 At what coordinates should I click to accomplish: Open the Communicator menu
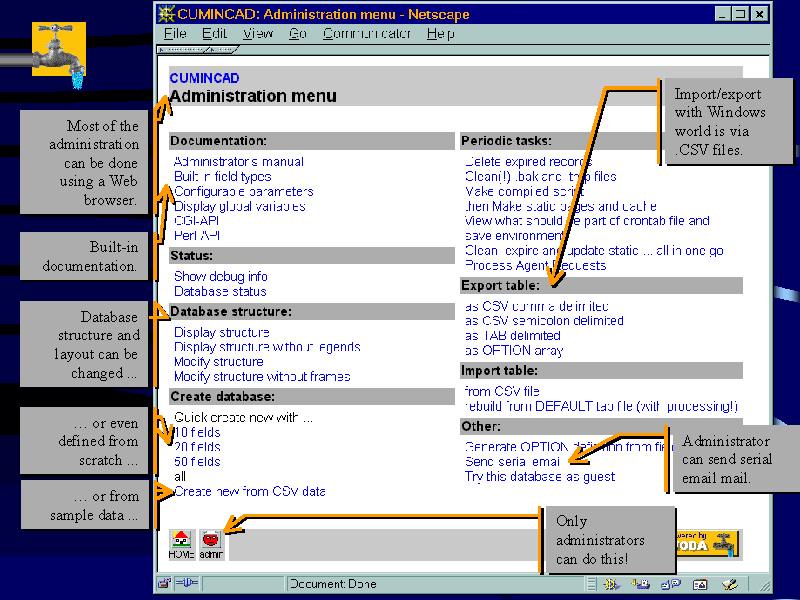tap(366, 33)
